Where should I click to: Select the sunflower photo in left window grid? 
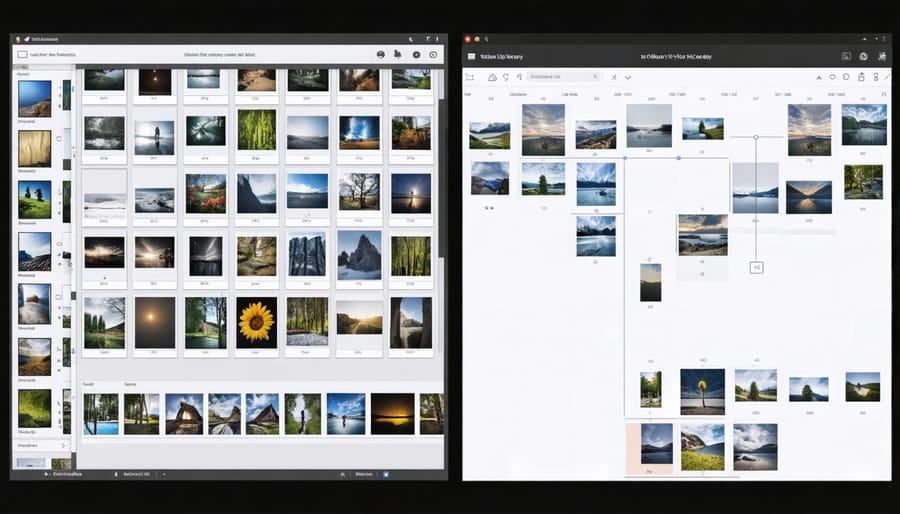(257, 322)
